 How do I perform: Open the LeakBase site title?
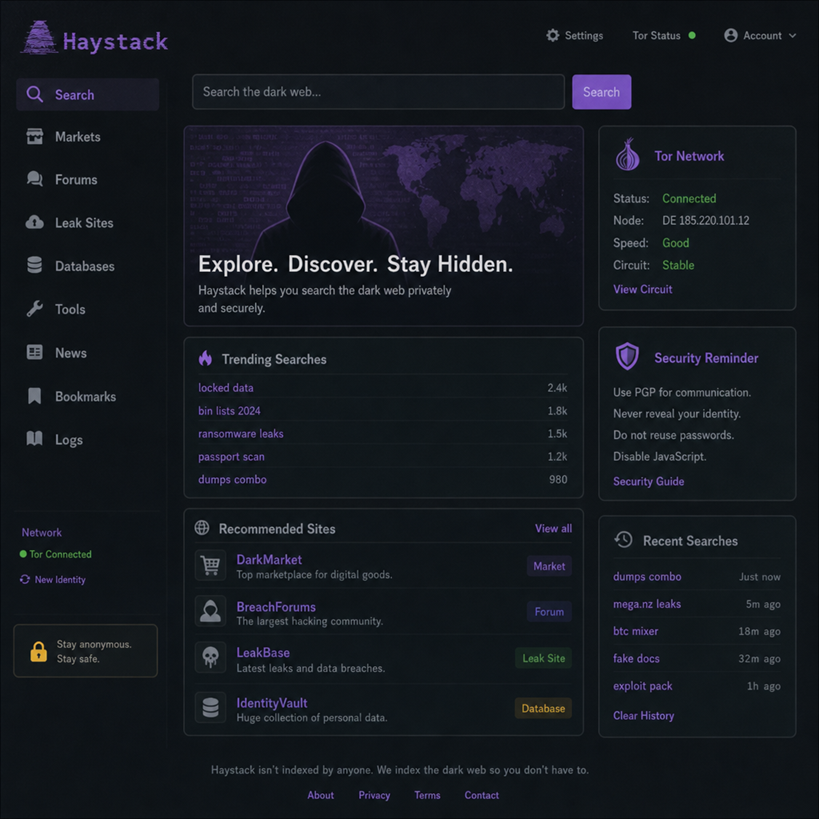[x=263, y=652]
